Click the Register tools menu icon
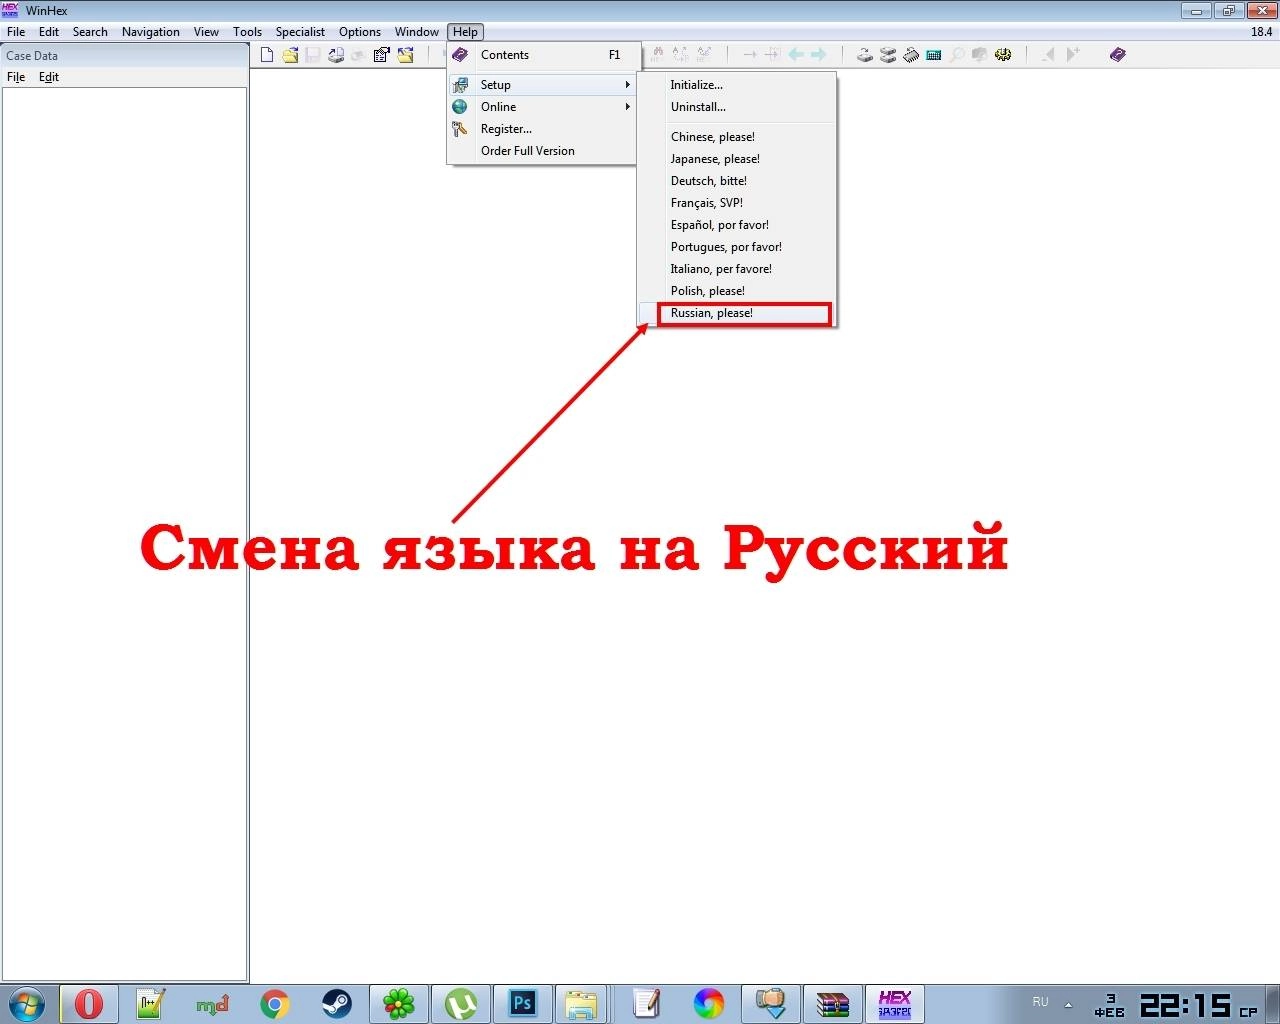 click(460, 129)
